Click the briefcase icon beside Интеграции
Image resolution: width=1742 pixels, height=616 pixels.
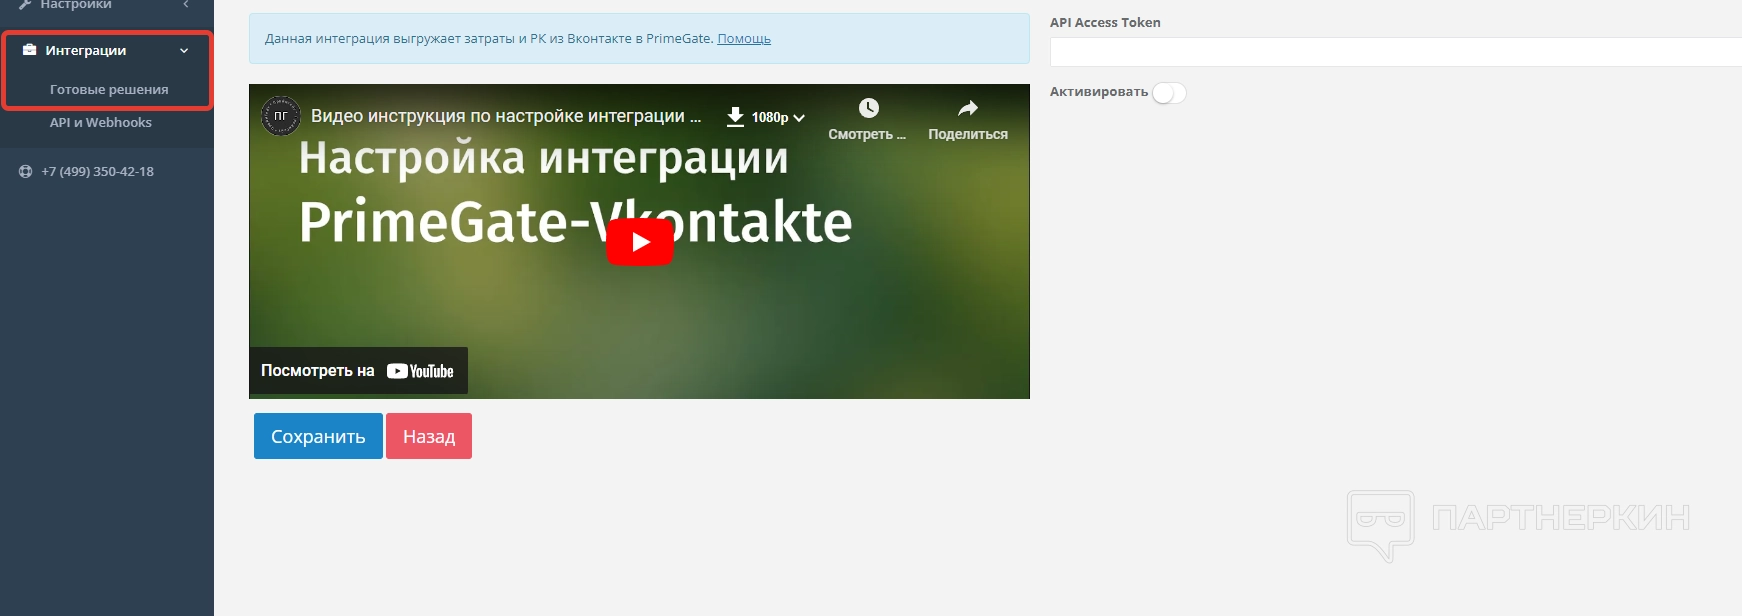click(x=29, y=50)
